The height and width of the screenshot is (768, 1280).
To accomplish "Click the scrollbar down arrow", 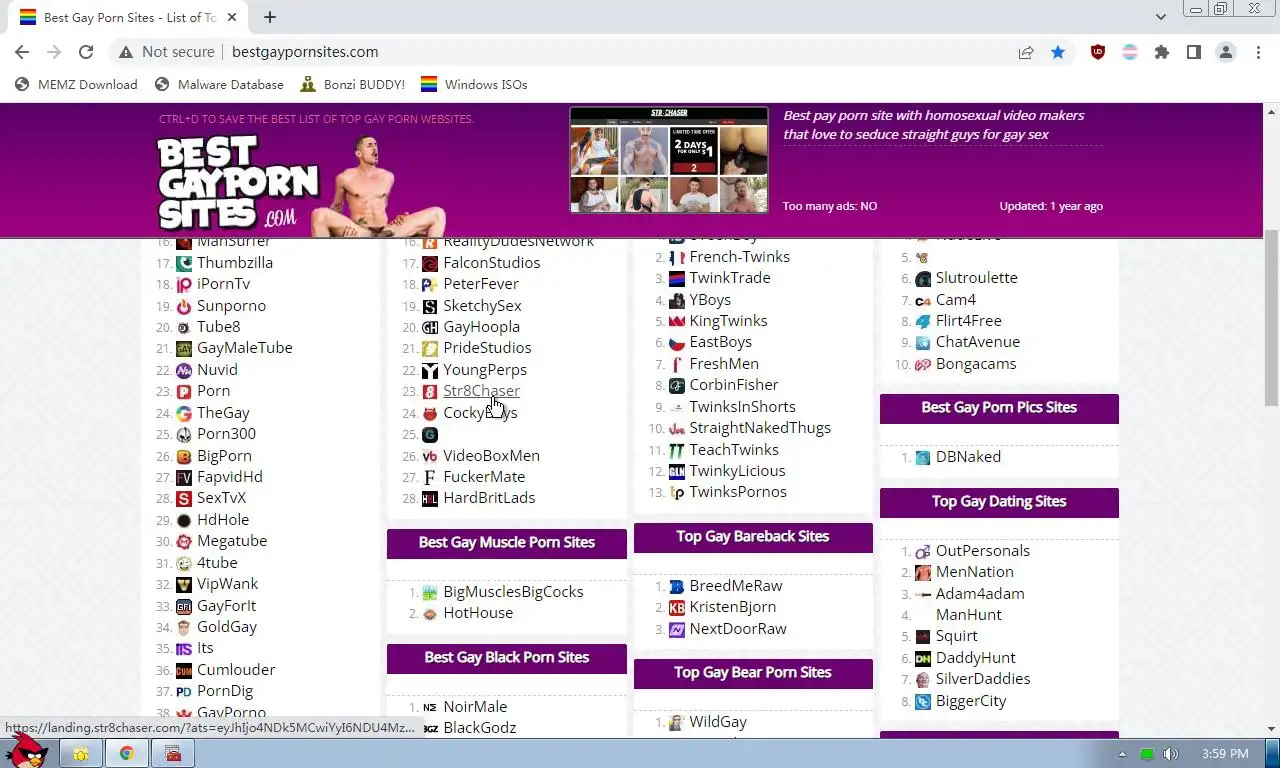I will (1271, 729).
